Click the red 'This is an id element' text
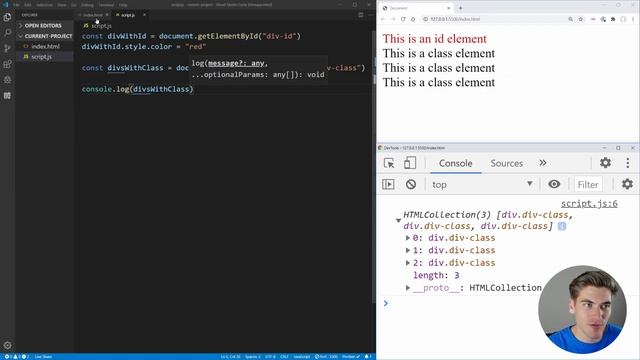 pyautogui.click(x=434, y=39)
